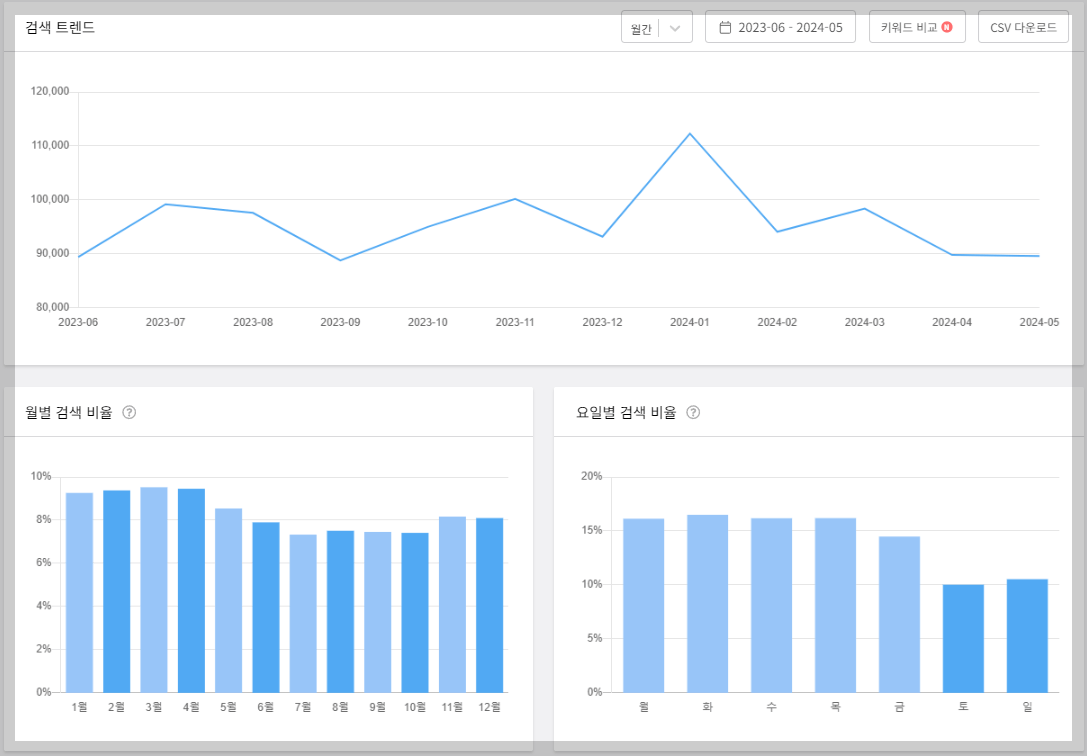Click the 2023-10 x-axis label

tap(428, 322)
